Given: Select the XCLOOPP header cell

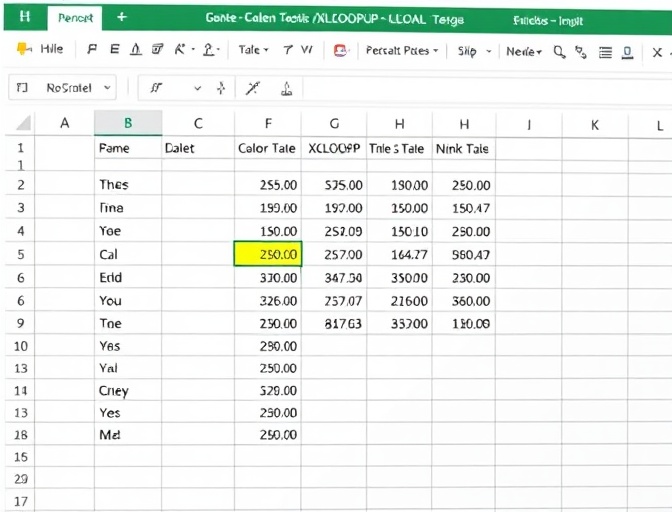Looking at the screenshot, I should pyautogui.click(x=334, y=149).
